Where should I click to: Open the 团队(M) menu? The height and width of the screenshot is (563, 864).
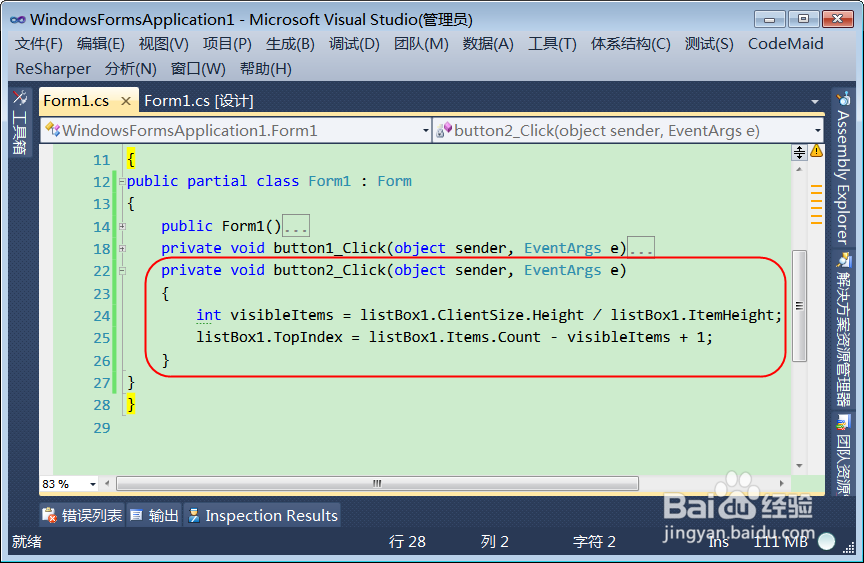coord(421,44)
